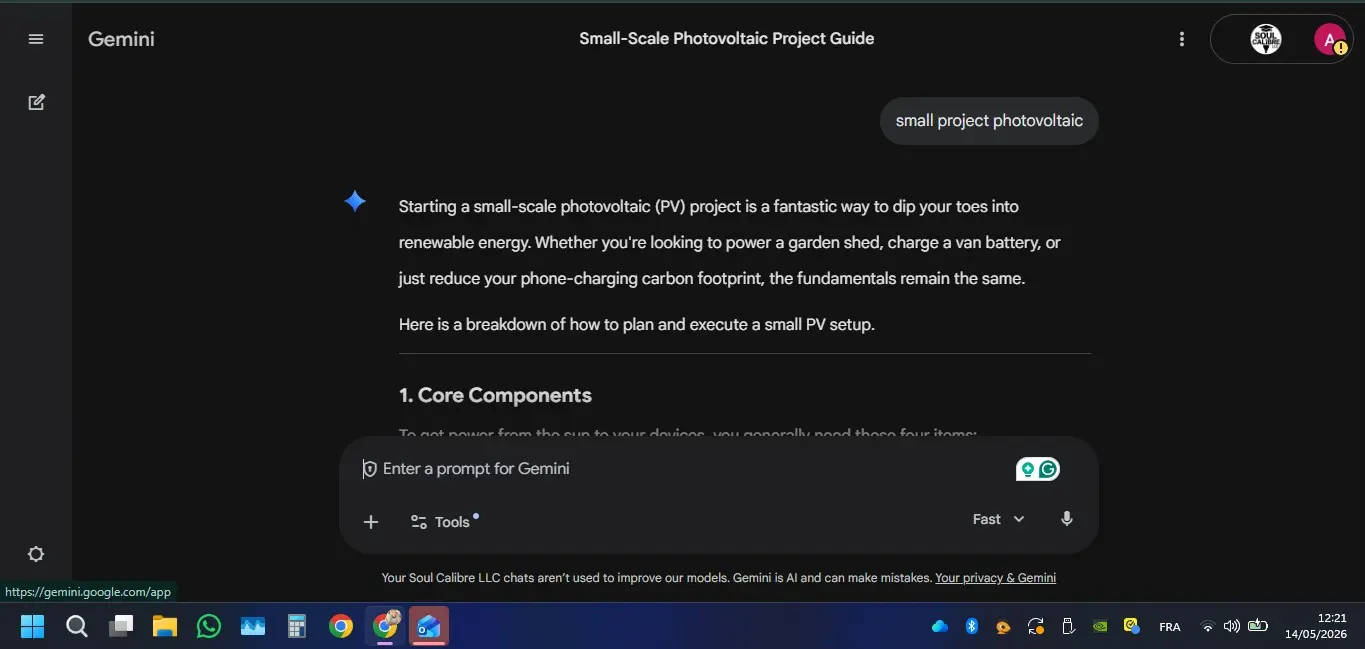Open Settings gear in left sidebar
This screenshot has height=649, width=1365.
click(36, 554)
